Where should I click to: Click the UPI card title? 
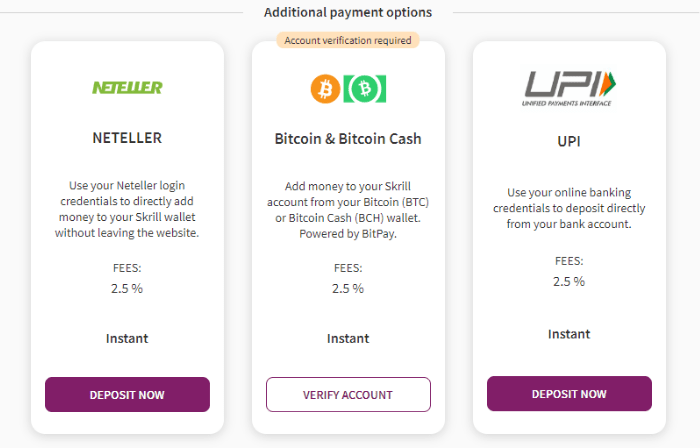(x=569, y=141)
